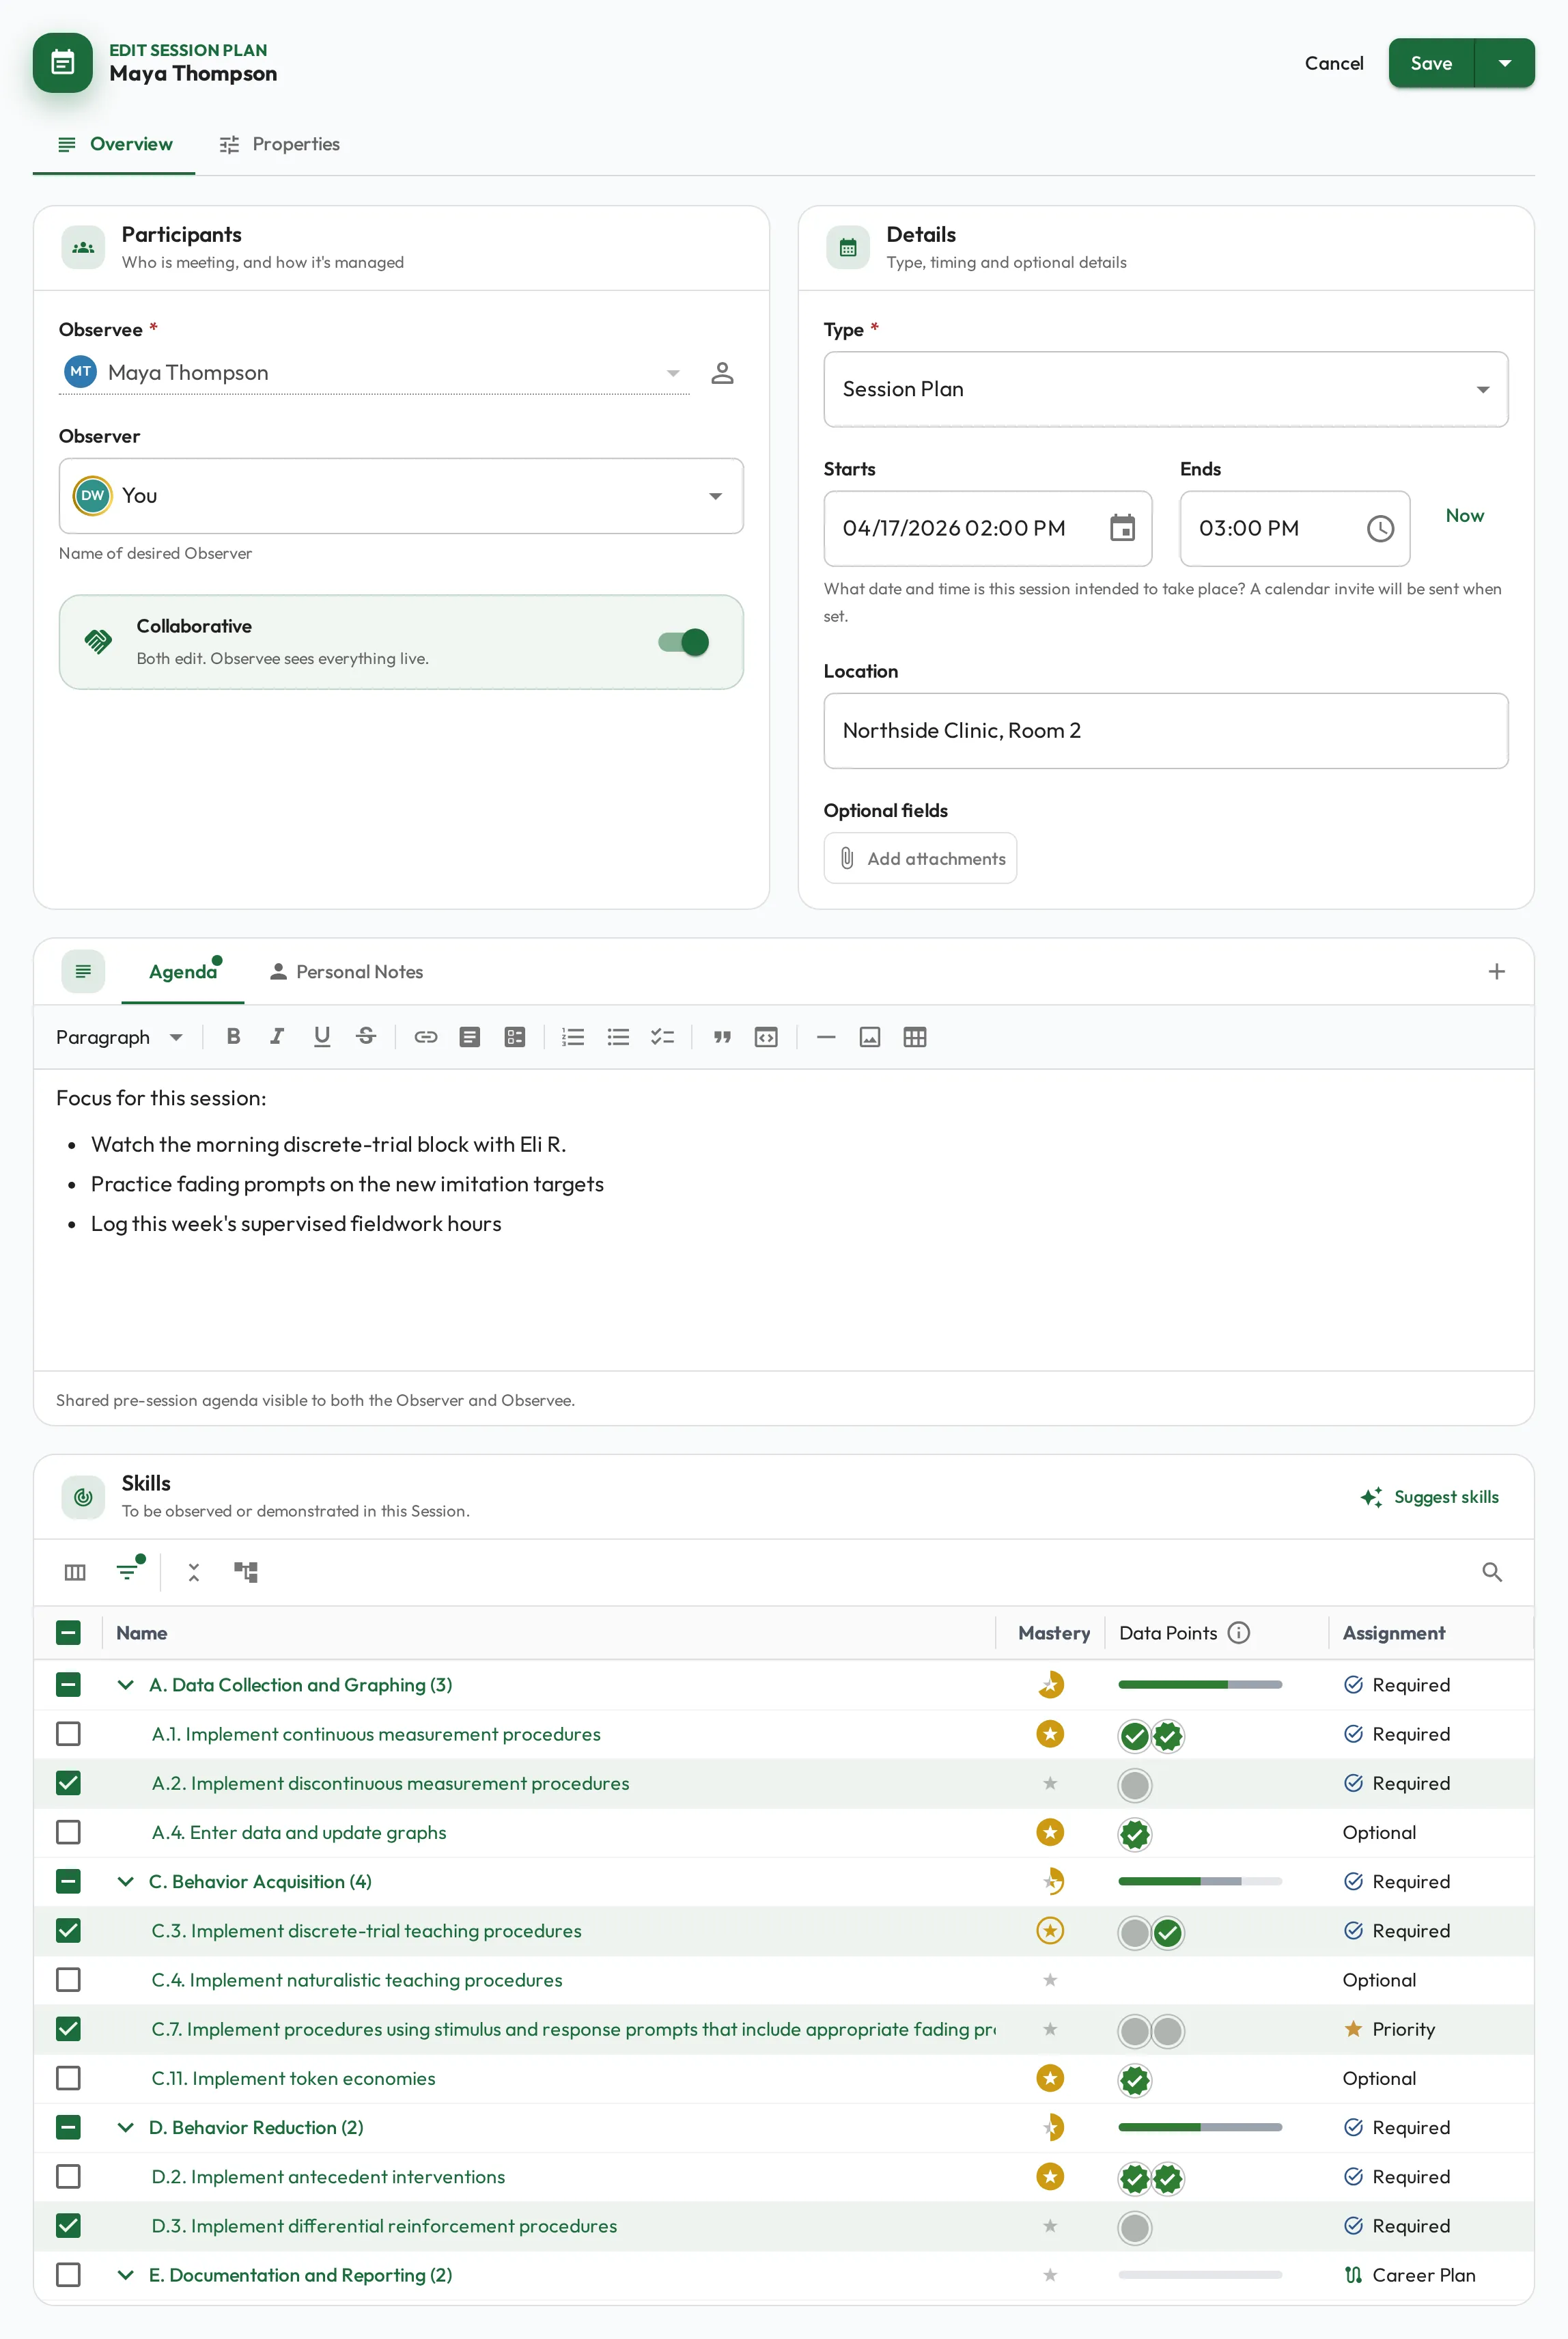Toggle the Collaborative switch off
The width and height of the screenshot is (1568, 2339).
[684, 642]
